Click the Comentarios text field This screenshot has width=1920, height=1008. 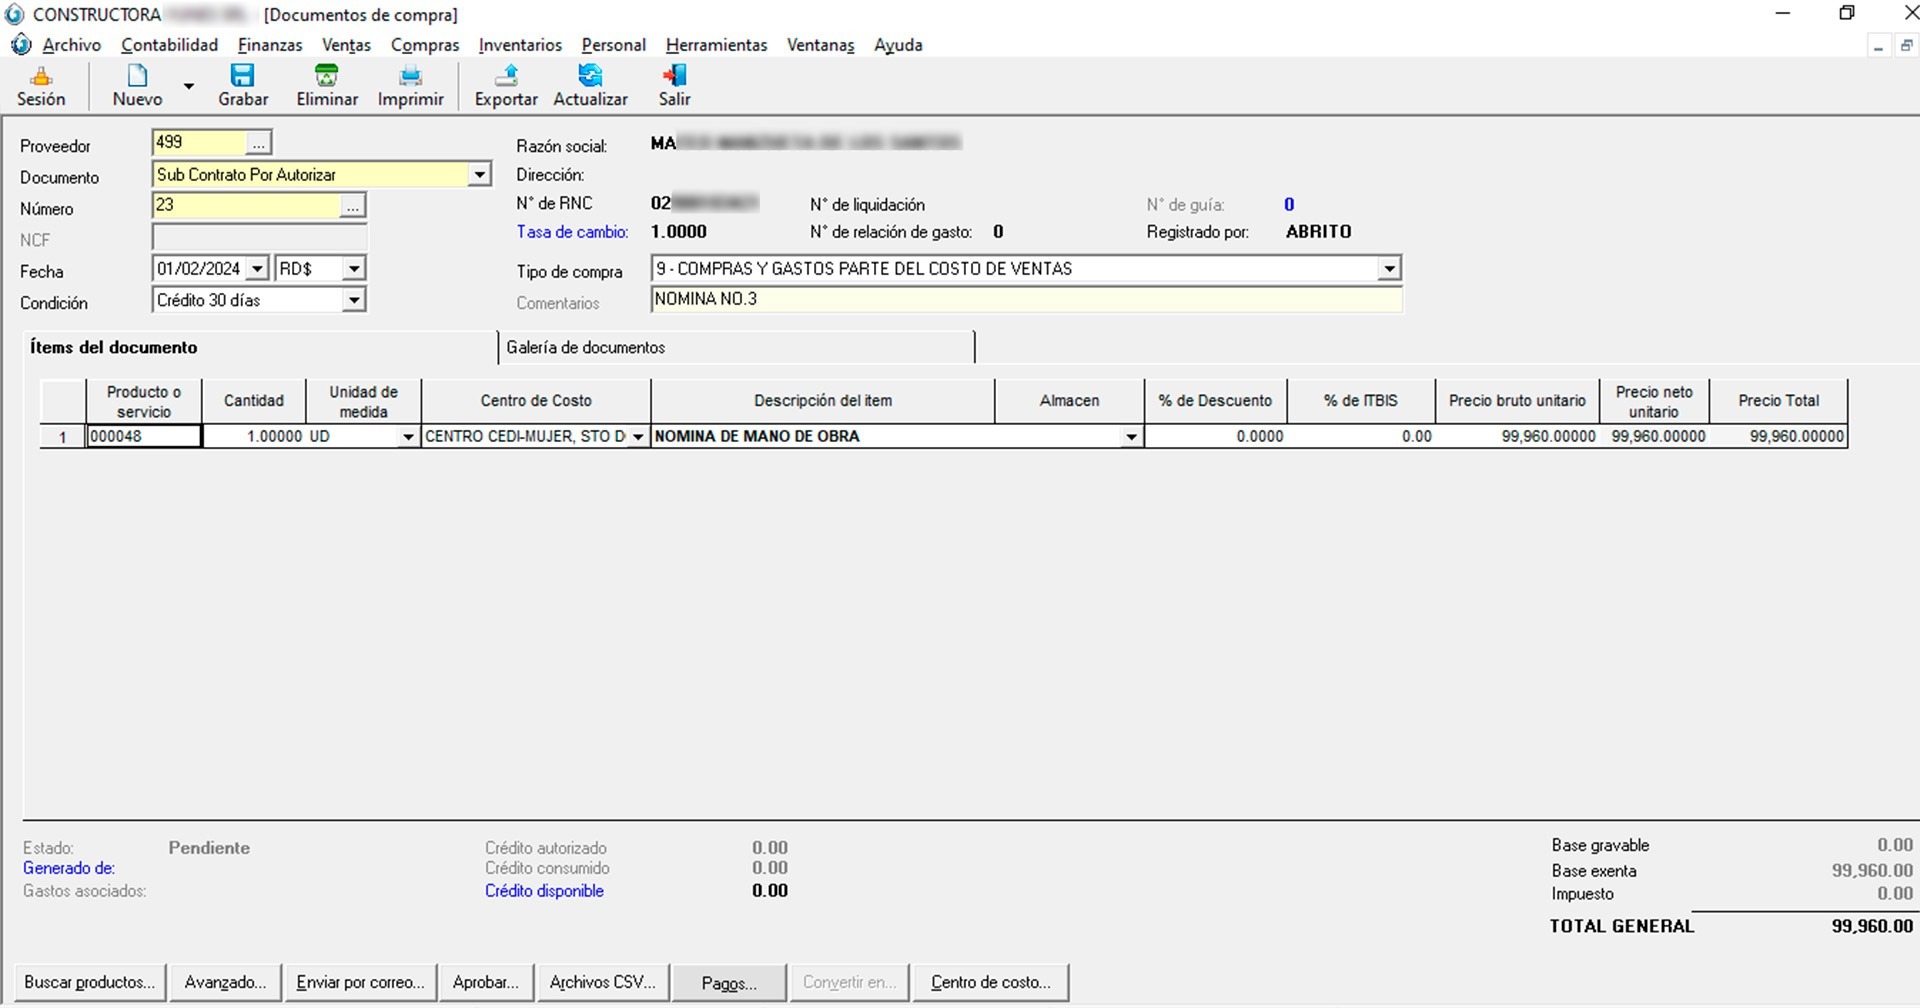click(1025, 300)
